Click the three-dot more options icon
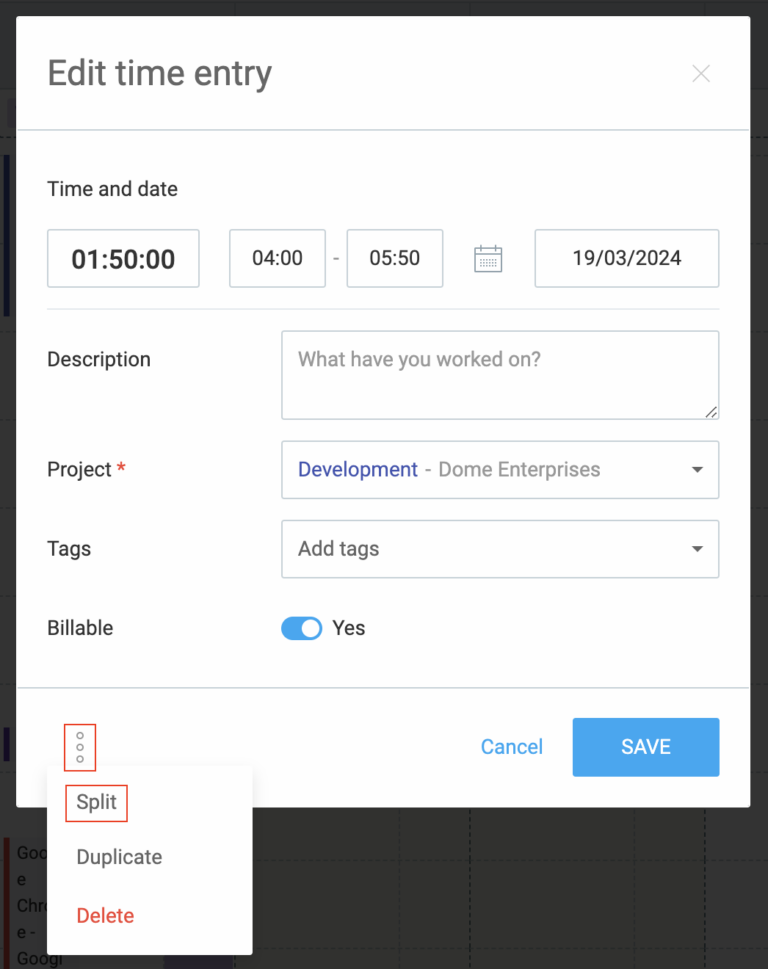This screenshot has width=768, height=969. tap(80, 747)
